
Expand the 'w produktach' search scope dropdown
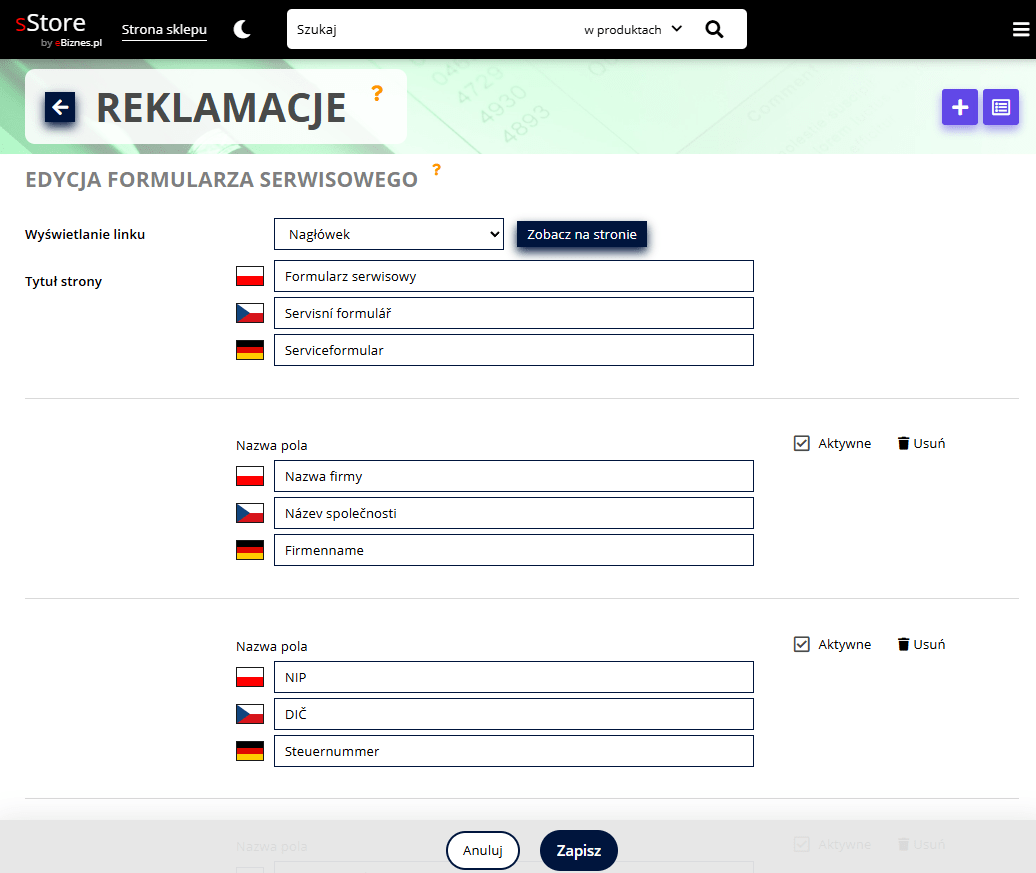632,30
